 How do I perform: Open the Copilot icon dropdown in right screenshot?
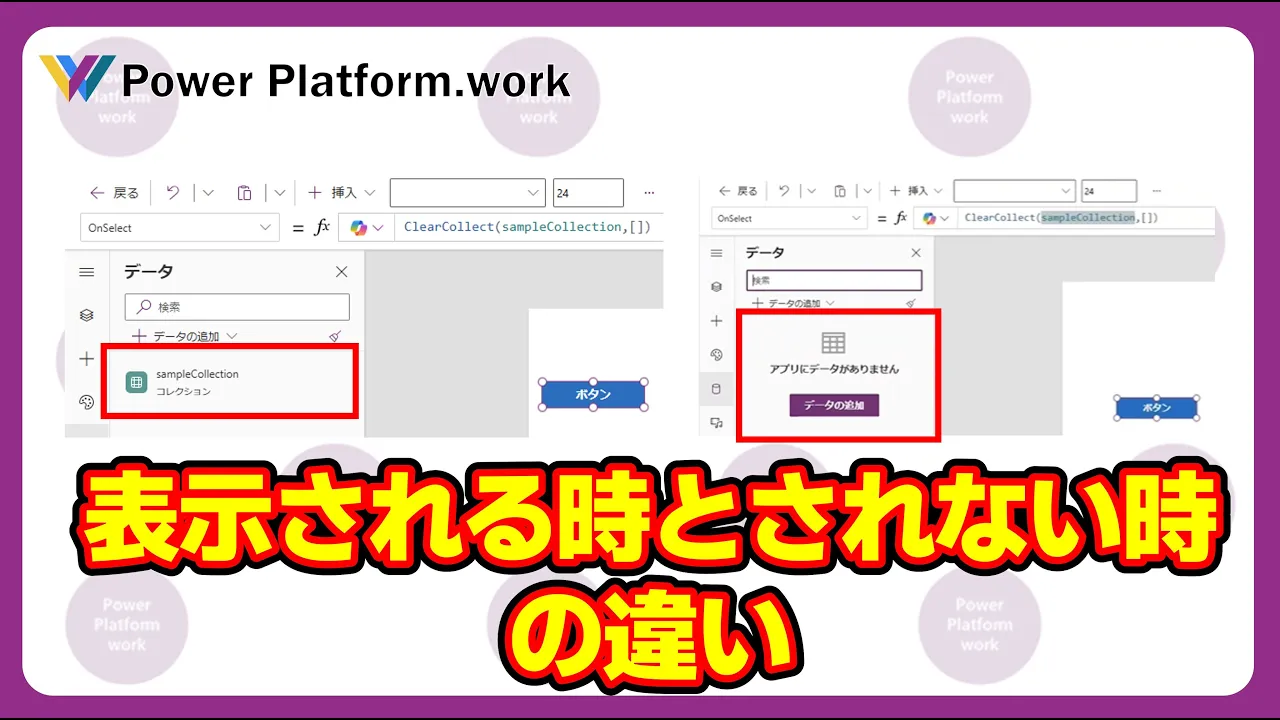click(x=936, y=218)
